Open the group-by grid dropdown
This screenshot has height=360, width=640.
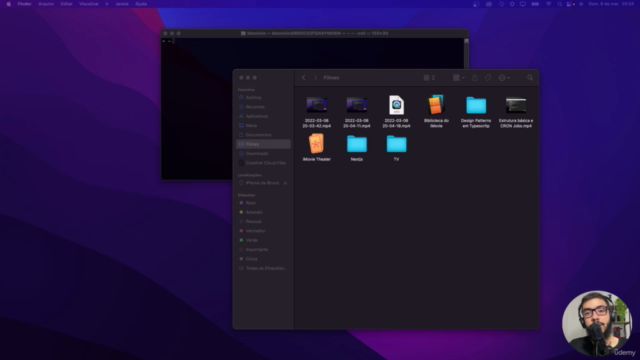coord(459,78)
